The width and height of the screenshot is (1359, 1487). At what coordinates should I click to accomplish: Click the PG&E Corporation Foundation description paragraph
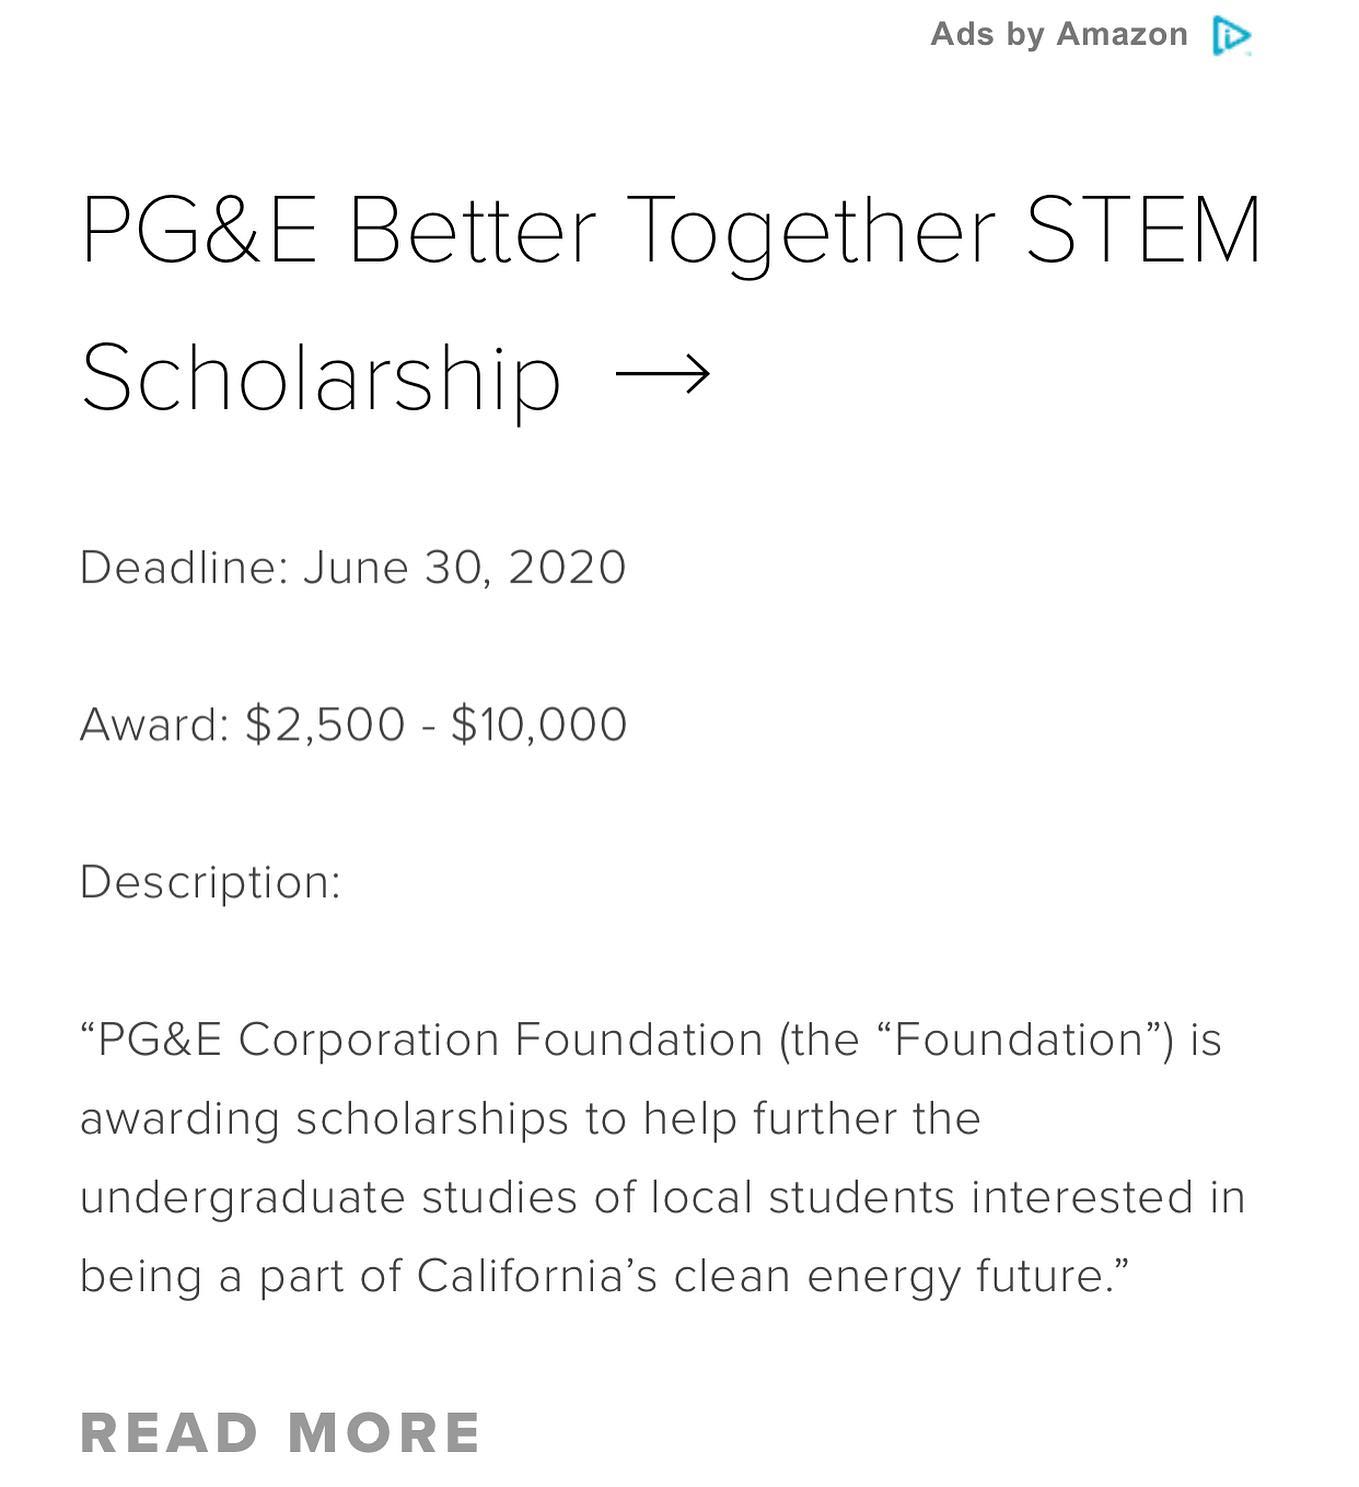point(662,1158)
